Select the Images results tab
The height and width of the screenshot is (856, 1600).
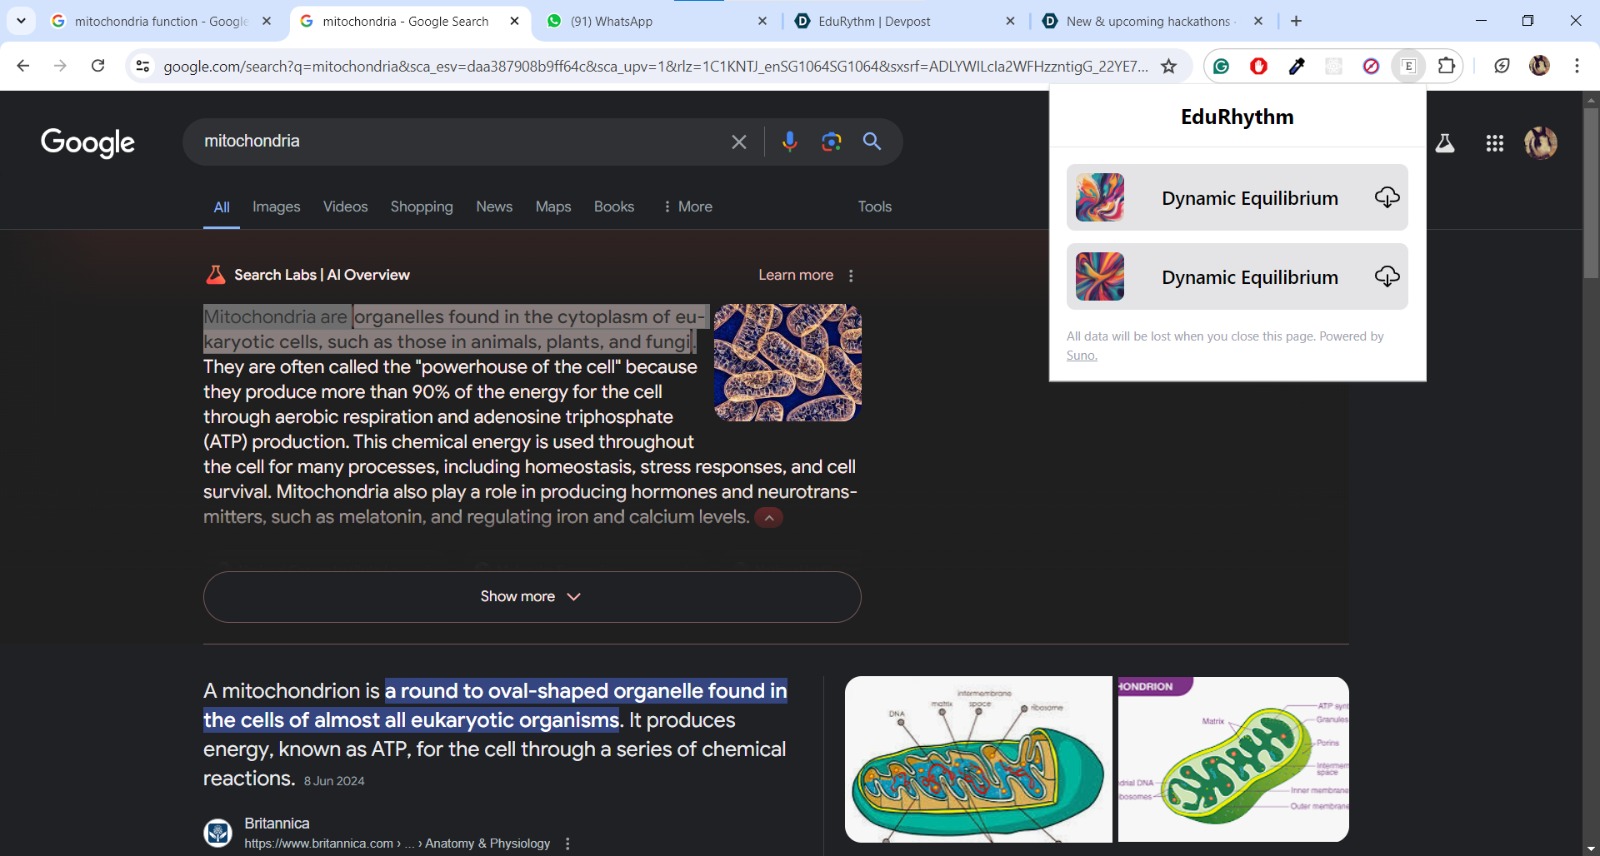276,207
